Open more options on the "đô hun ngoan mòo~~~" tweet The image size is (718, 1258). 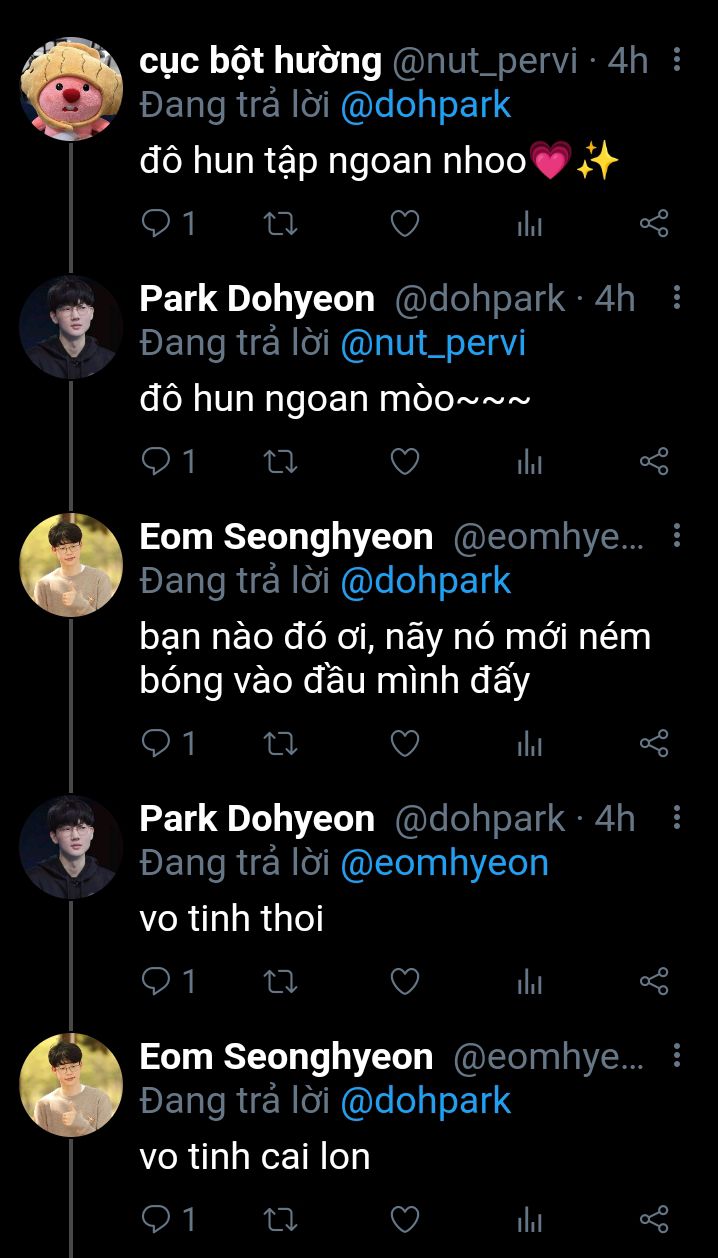677,298
